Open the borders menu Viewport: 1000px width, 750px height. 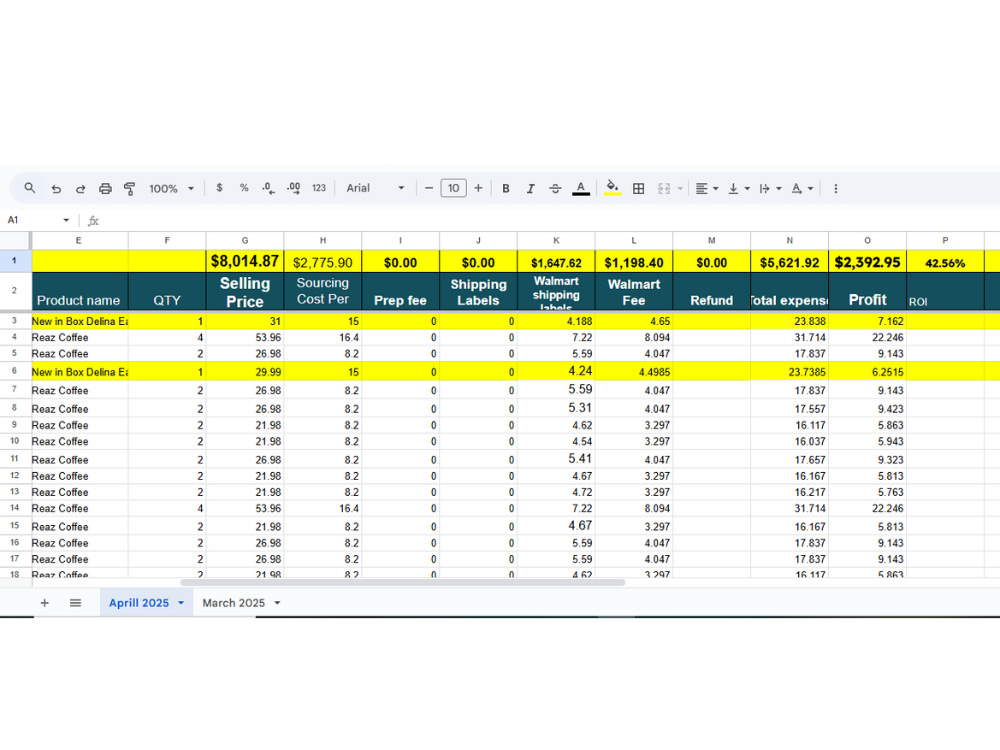[x=638, y=189]
